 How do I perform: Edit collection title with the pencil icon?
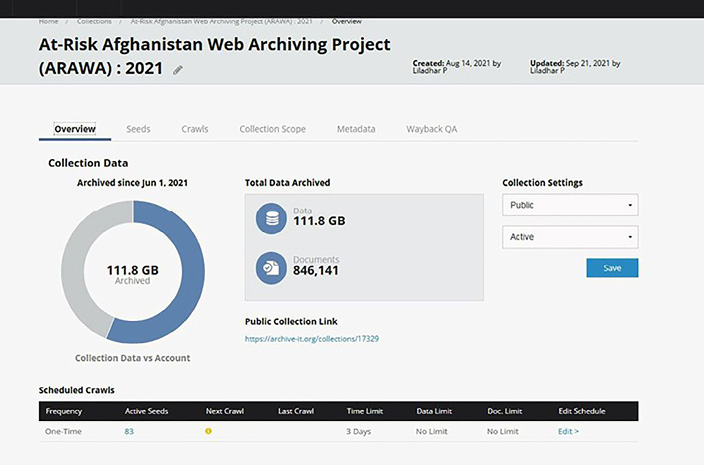point(178,70)
